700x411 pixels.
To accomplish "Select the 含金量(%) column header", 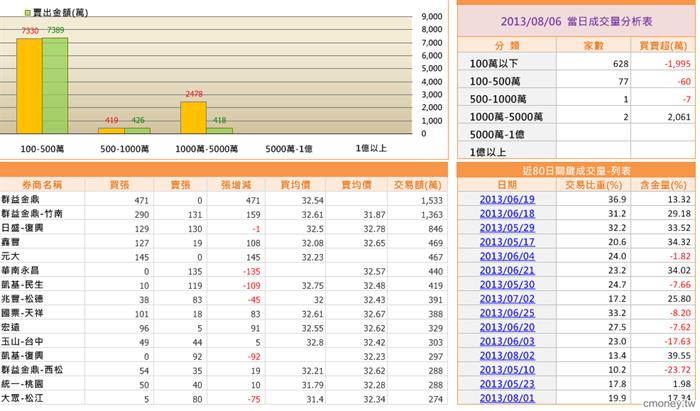I will click(x=663, y=185).
